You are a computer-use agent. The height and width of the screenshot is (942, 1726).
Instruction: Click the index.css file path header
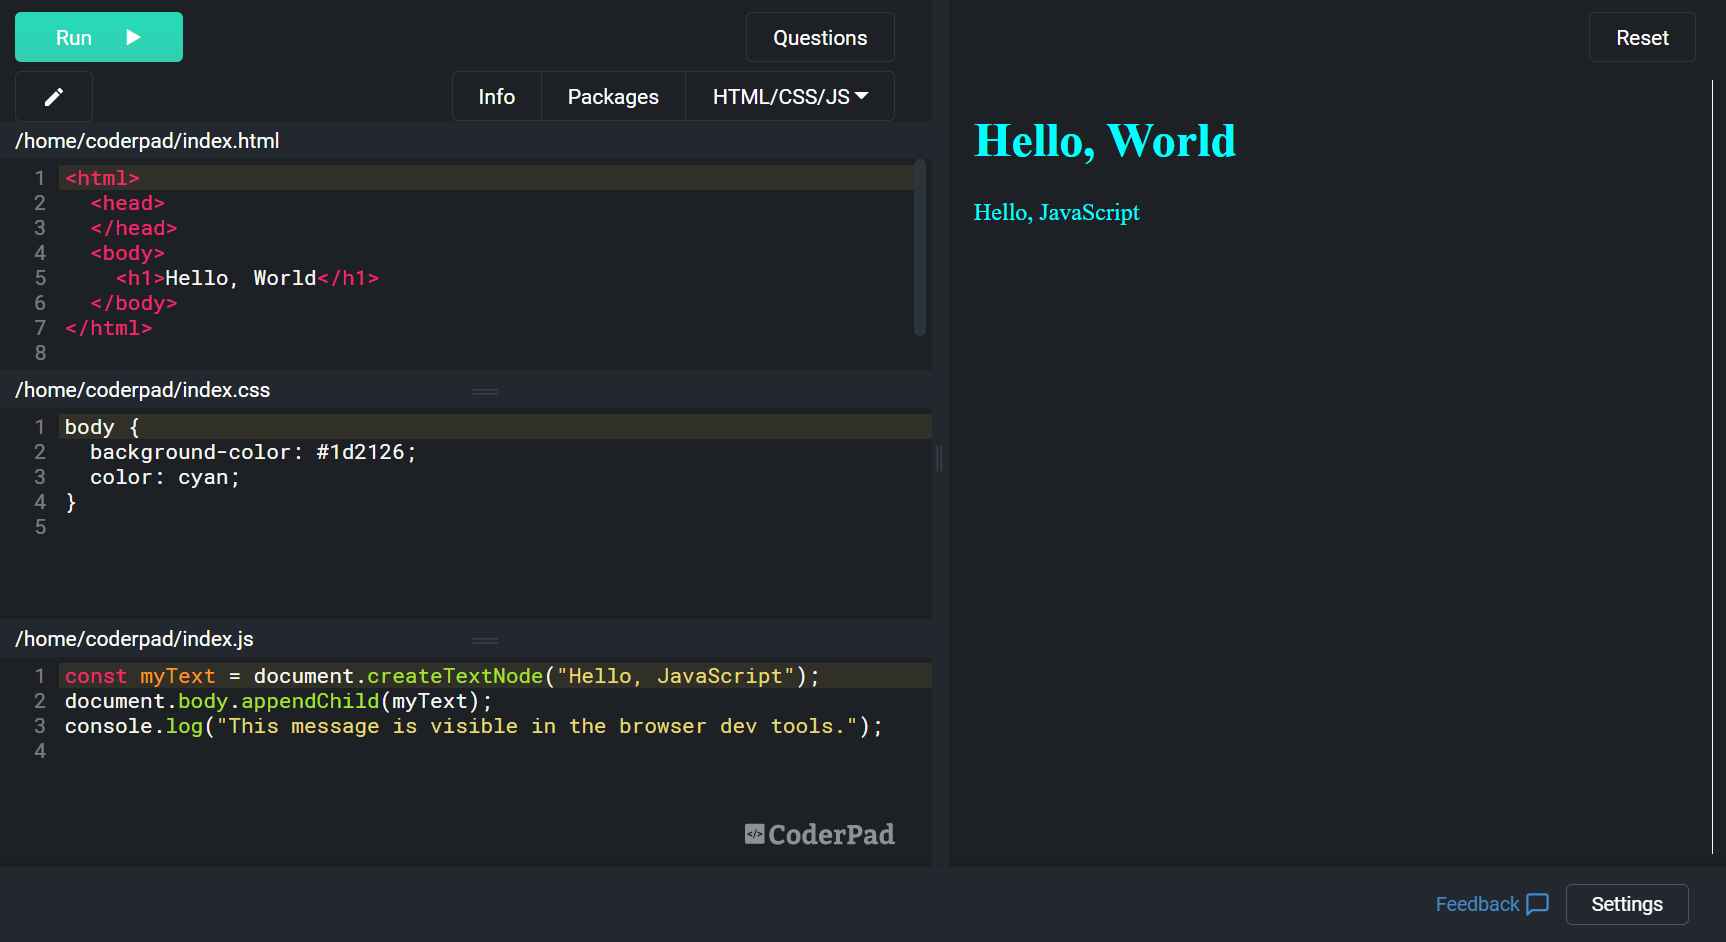pyautogui.click(x=142, y=390)
